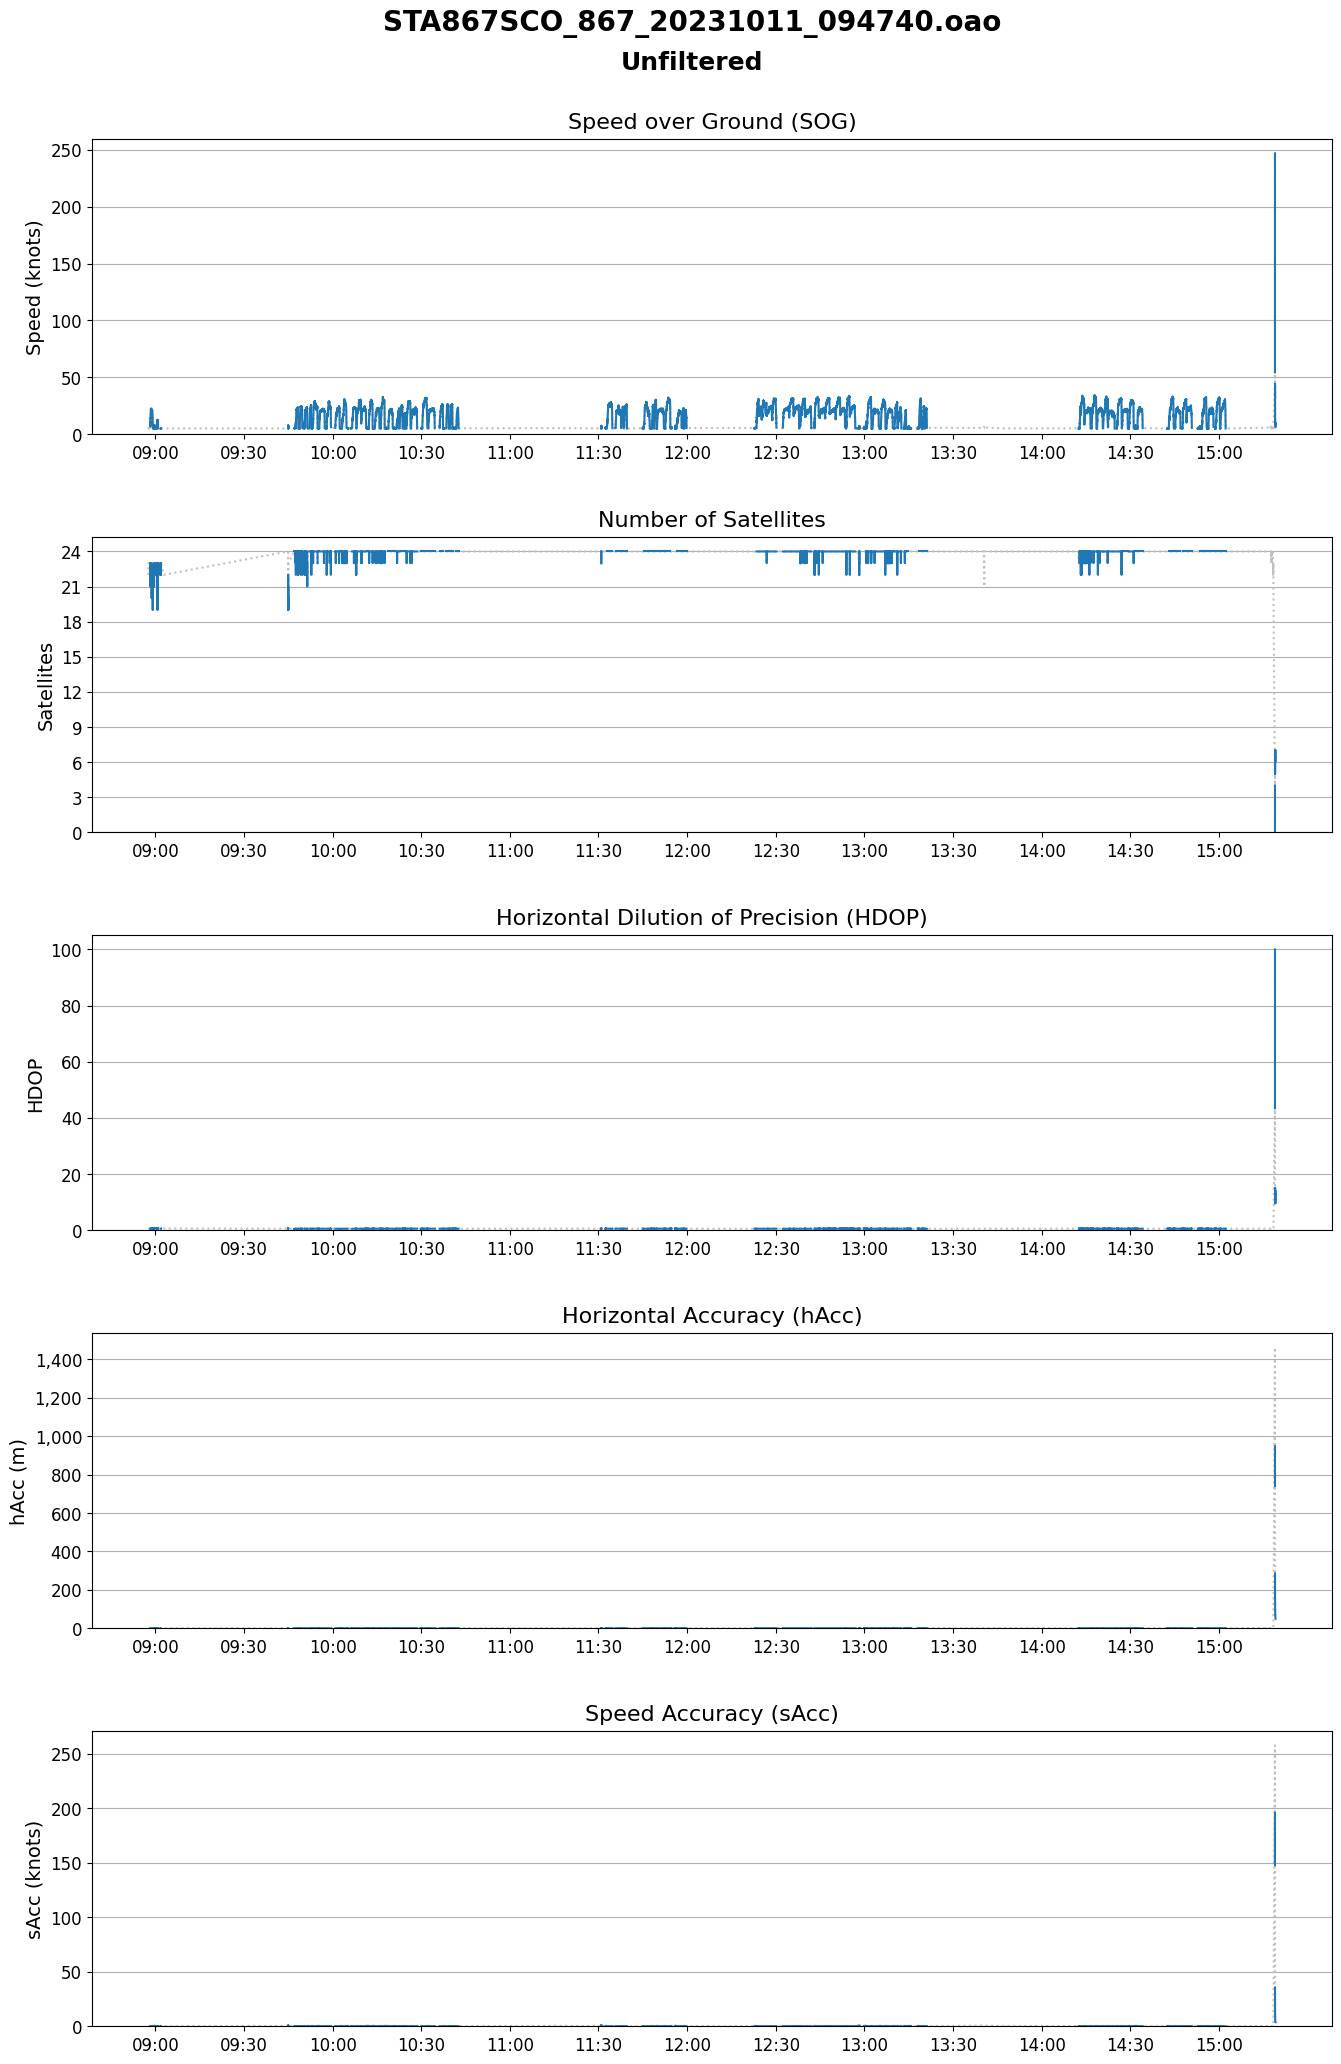Image resolution: width=1341 pixels, height=2064 pixels.
Task: Click the 'Number of Satellites' chart title
Action: [711, 520]
